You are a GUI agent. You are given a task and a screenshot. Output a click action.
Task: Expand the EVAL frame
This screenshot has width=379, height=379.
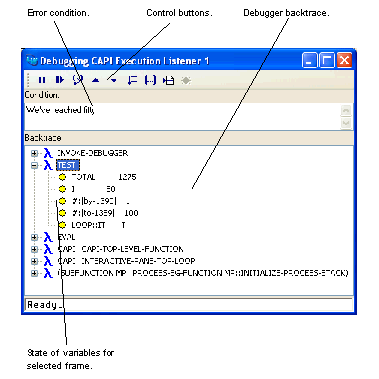(34, 237)
